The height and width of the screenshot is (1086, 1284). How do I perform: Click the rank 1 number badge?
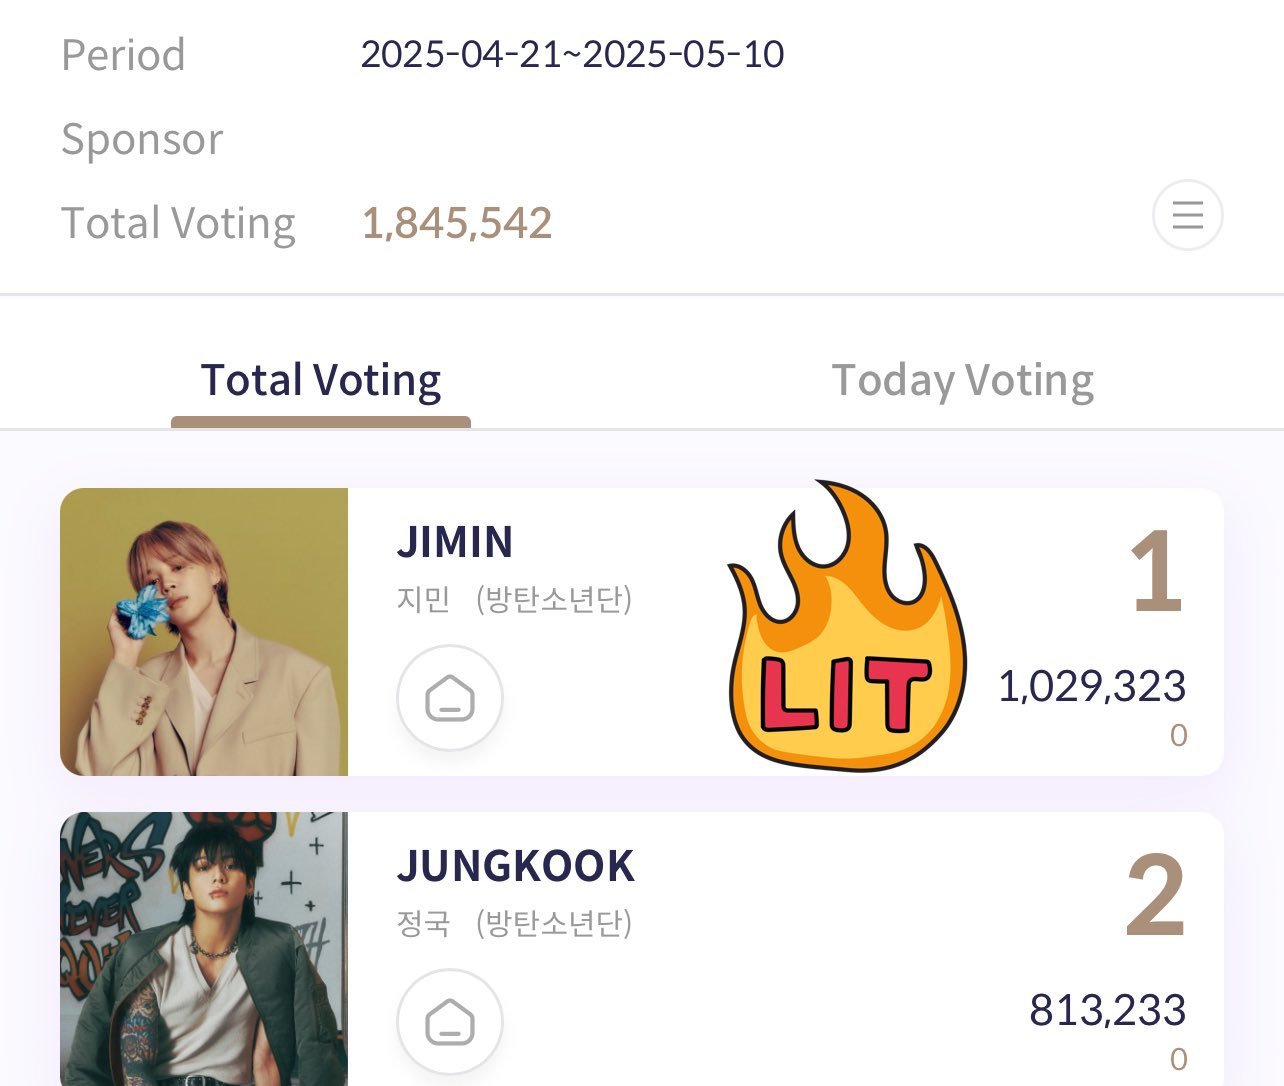1156,572
